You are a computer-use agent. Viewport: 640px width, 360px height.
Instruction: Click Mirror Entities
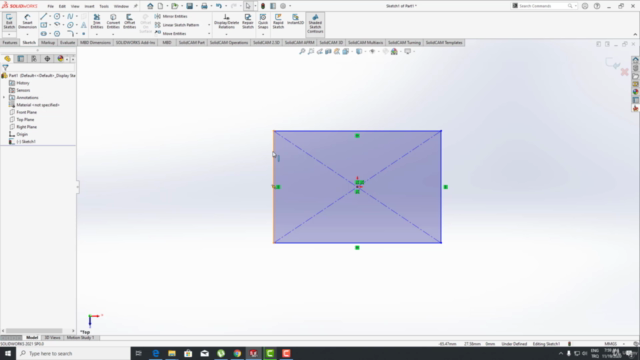tap(171, 16)
